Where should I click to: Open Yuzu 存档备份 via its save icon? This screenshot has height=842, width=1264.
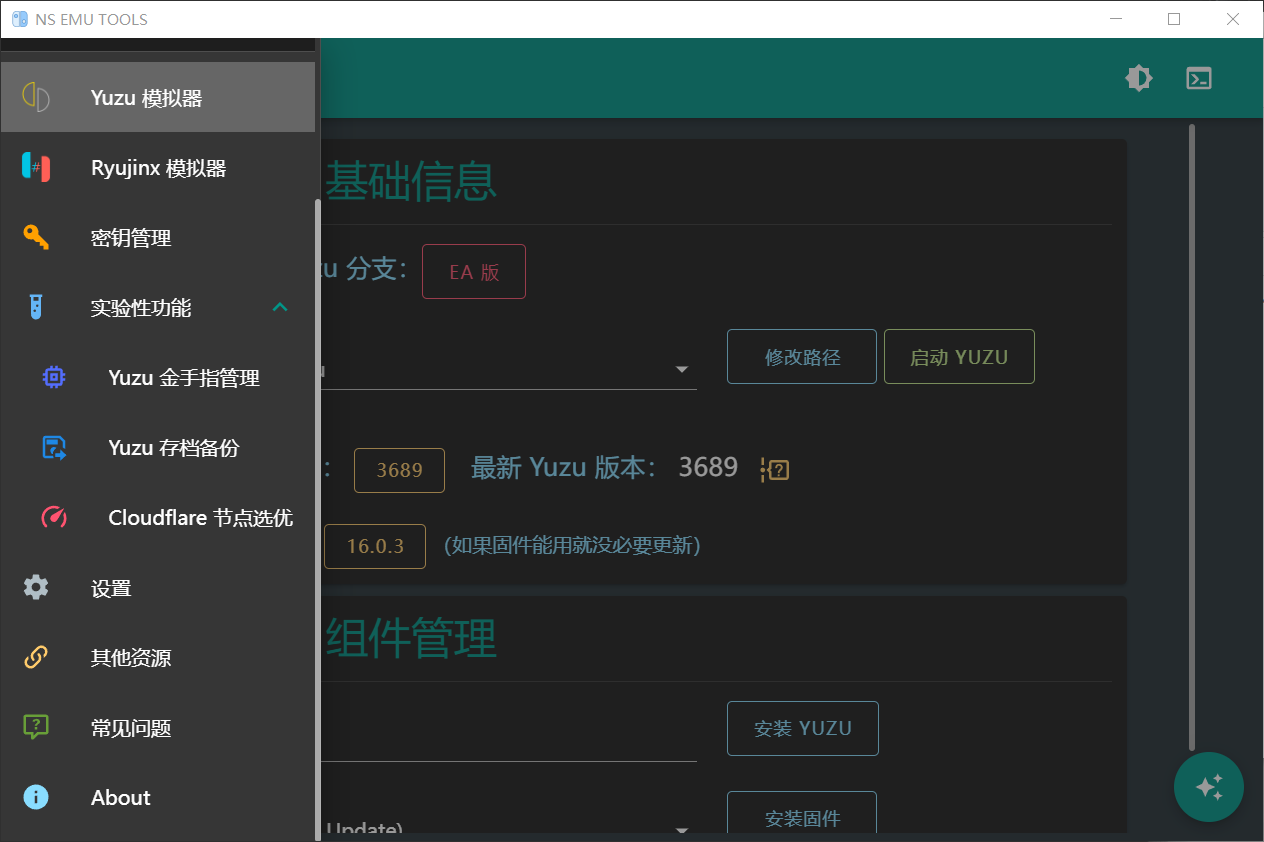pos(54,447)
